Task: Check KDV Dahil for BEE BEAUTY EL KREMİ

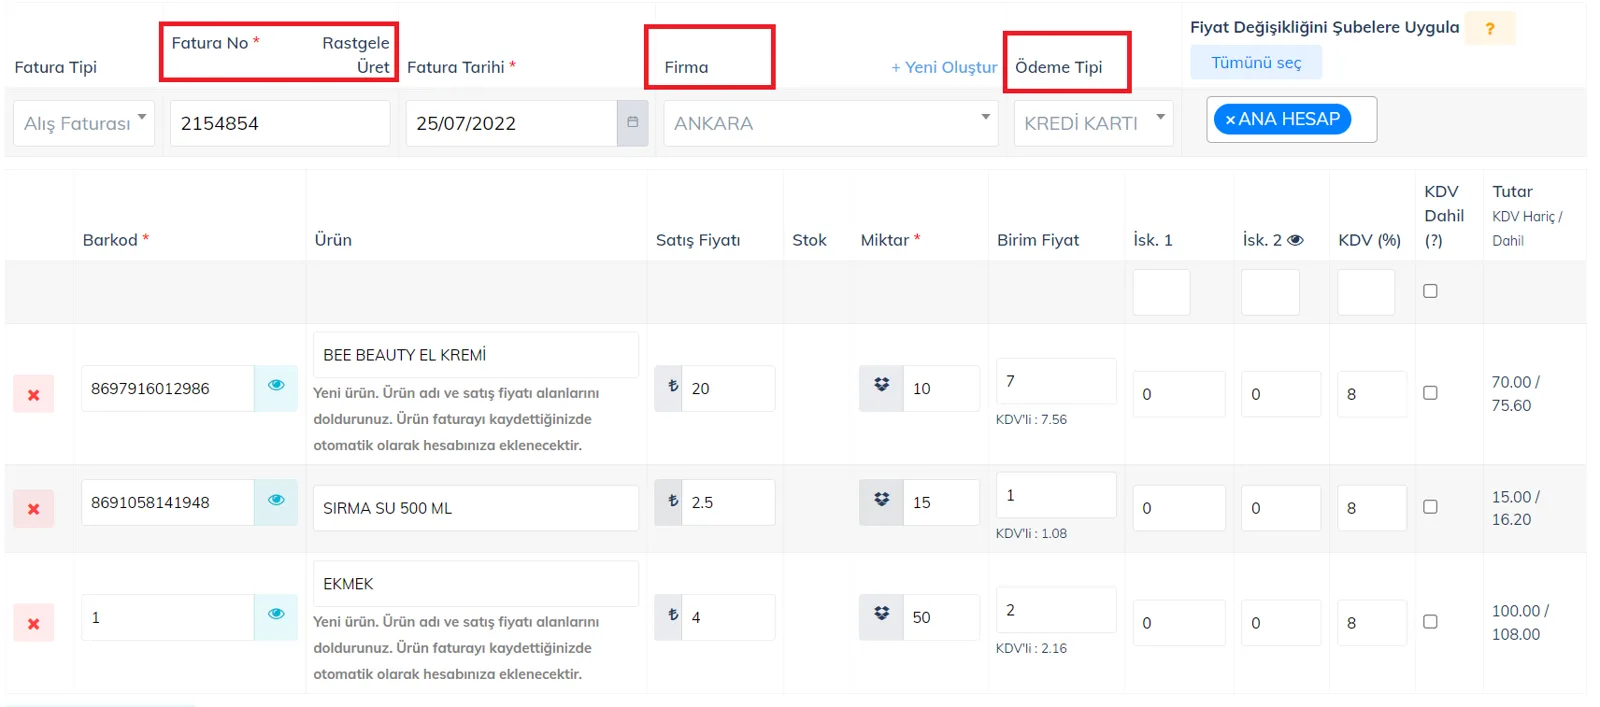Action: tap(1430, 393)
